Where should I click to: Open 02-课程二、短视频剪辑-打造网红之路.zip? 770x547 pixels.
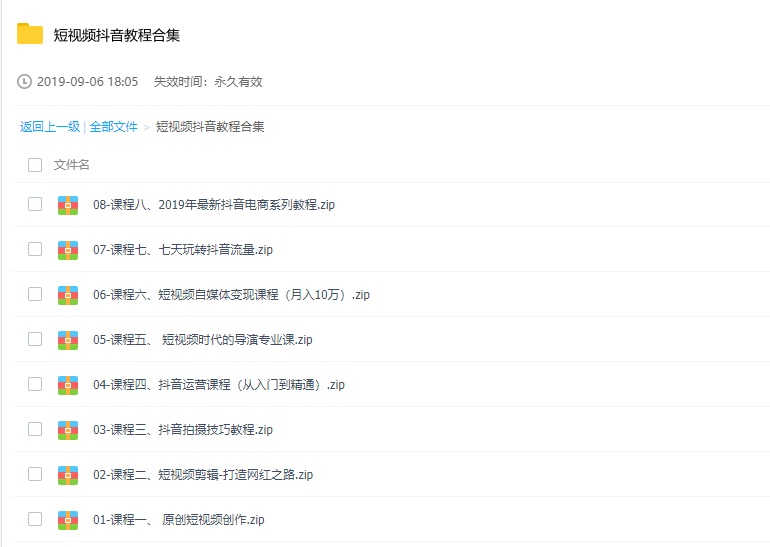[203, 475]
